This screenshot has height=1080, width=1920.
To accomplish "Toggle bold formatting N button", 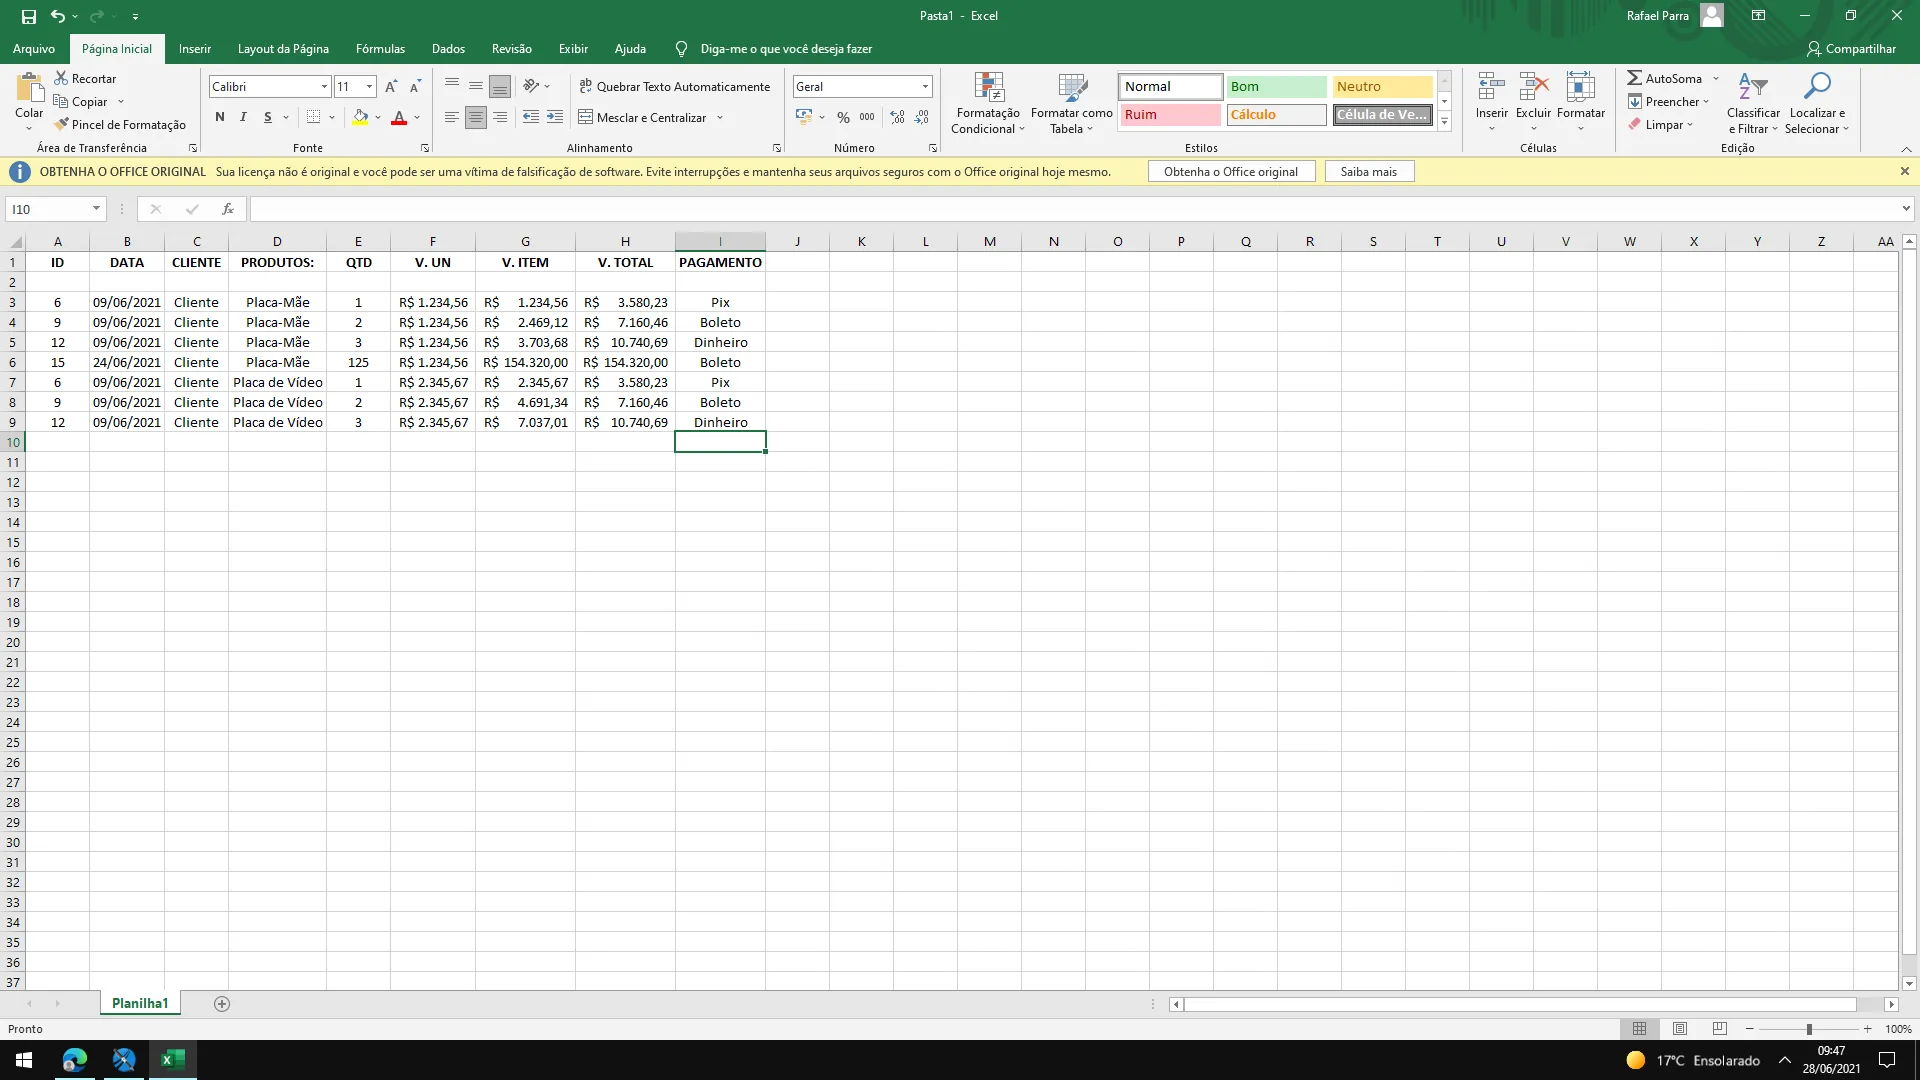I will point(220,118).
